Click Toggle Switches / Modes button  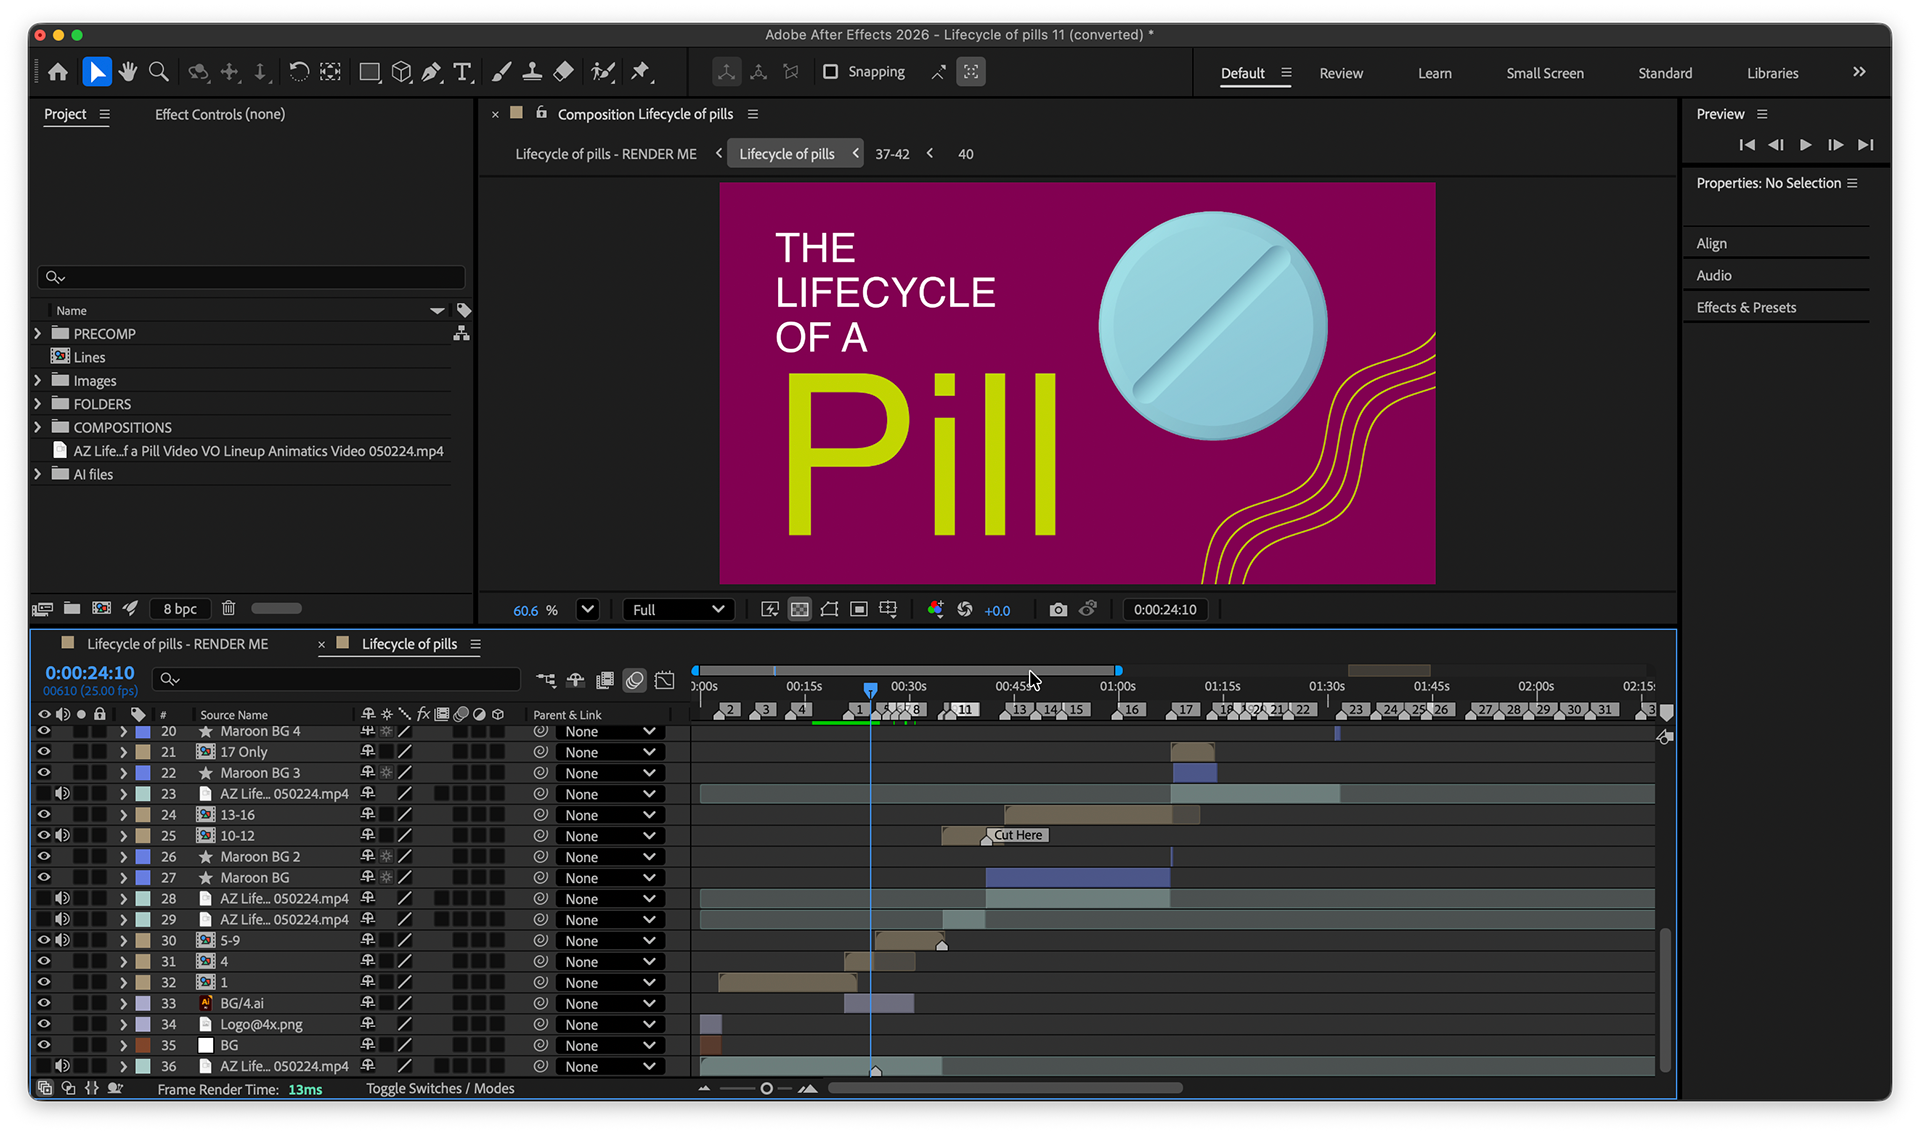point(440,1089)
